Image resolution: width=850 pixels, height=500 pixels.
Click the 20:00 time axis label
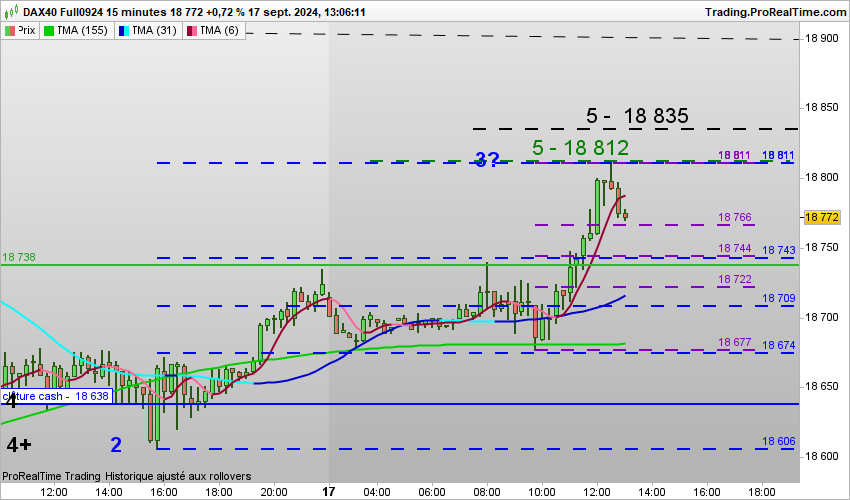click(274, 492)
